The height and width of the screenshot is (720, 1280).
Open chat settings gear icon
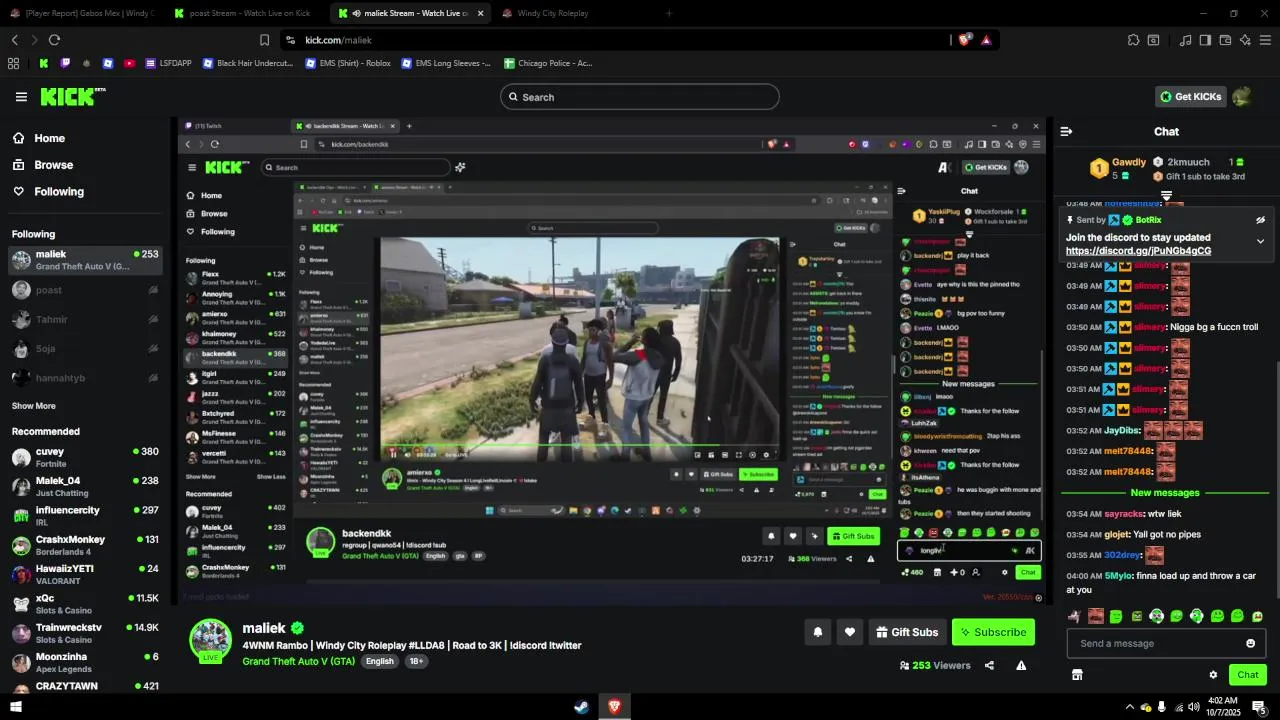(1213, 675)
